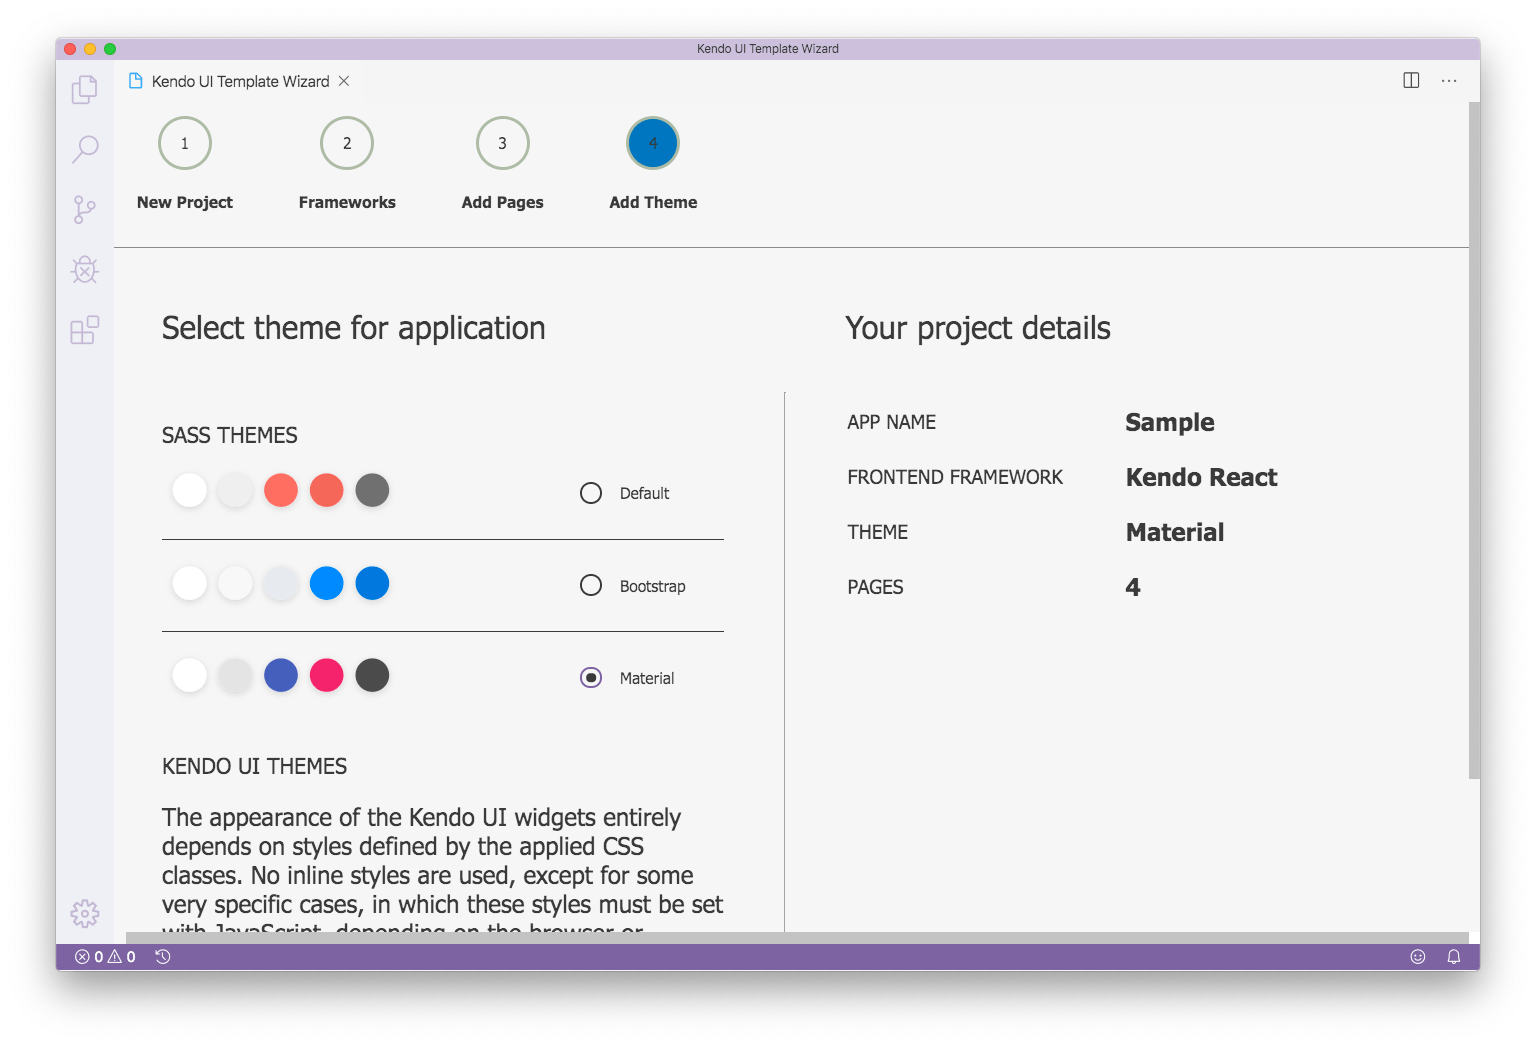Click the indigo swatch in Material theme row

(x=281, y=675)
